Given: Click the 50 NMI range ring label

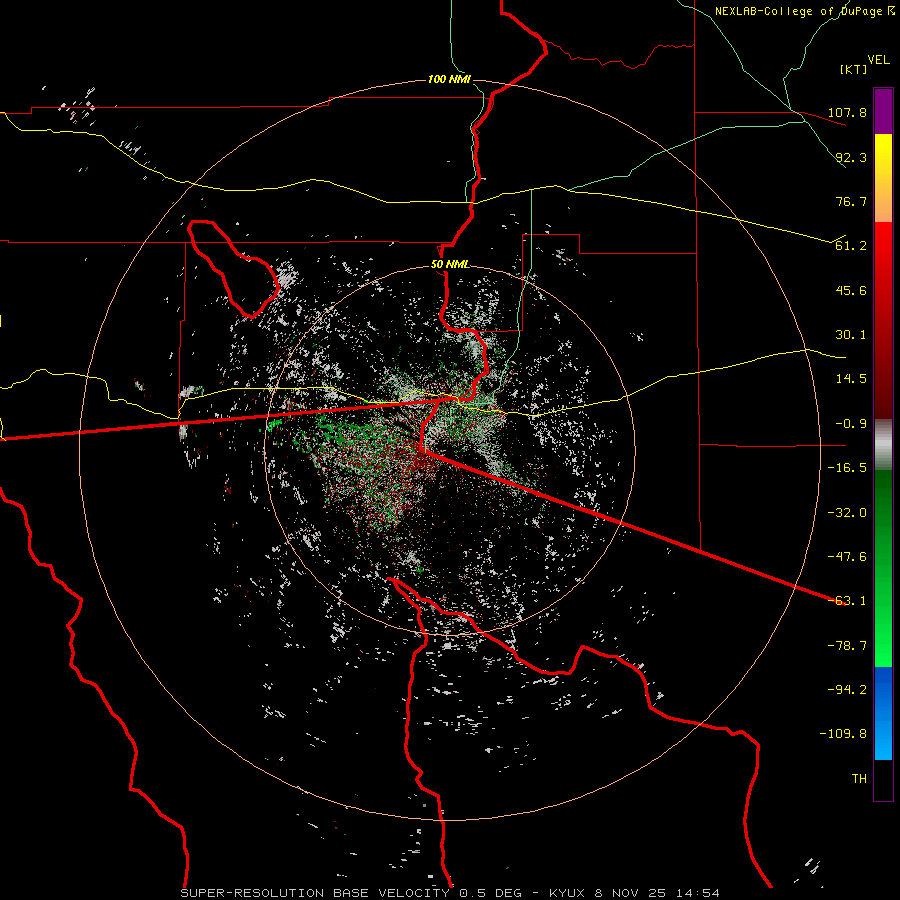Looking at the screenshot, I should tap(449, 265).
